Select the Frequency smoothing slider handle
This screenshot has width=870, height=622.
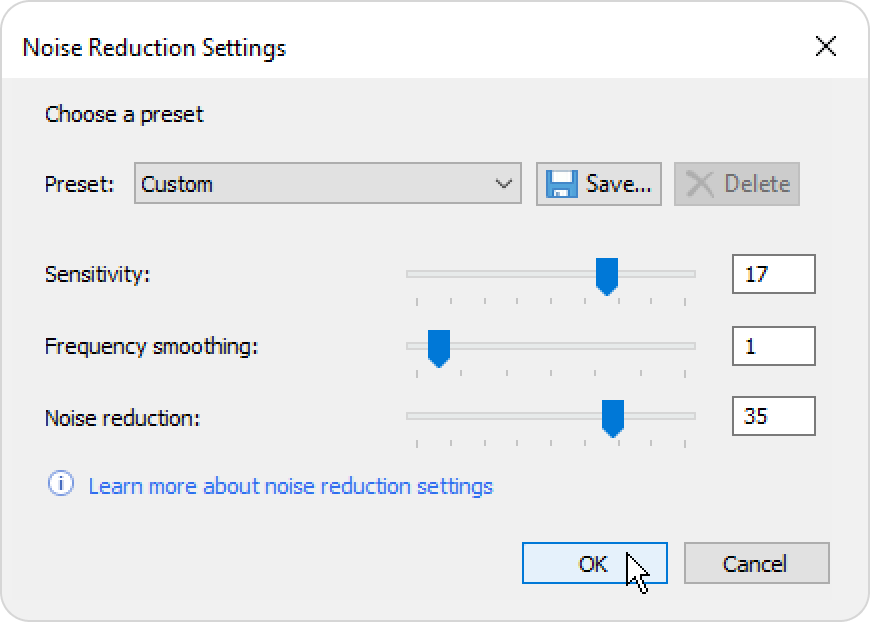pos(438,348)
